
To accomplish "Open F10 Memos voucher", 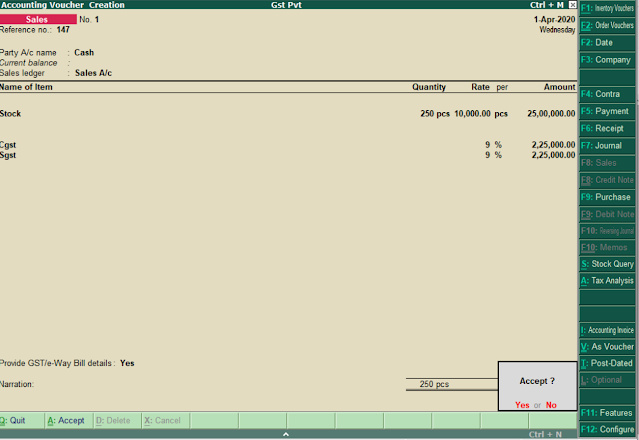I will pos(607,247).
